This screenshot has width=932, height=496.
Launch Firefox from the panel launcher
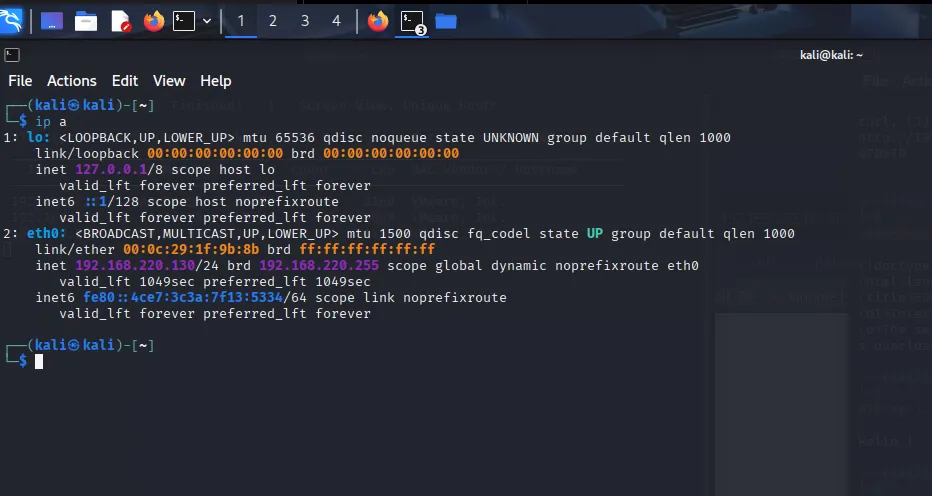tap(154, 21)
